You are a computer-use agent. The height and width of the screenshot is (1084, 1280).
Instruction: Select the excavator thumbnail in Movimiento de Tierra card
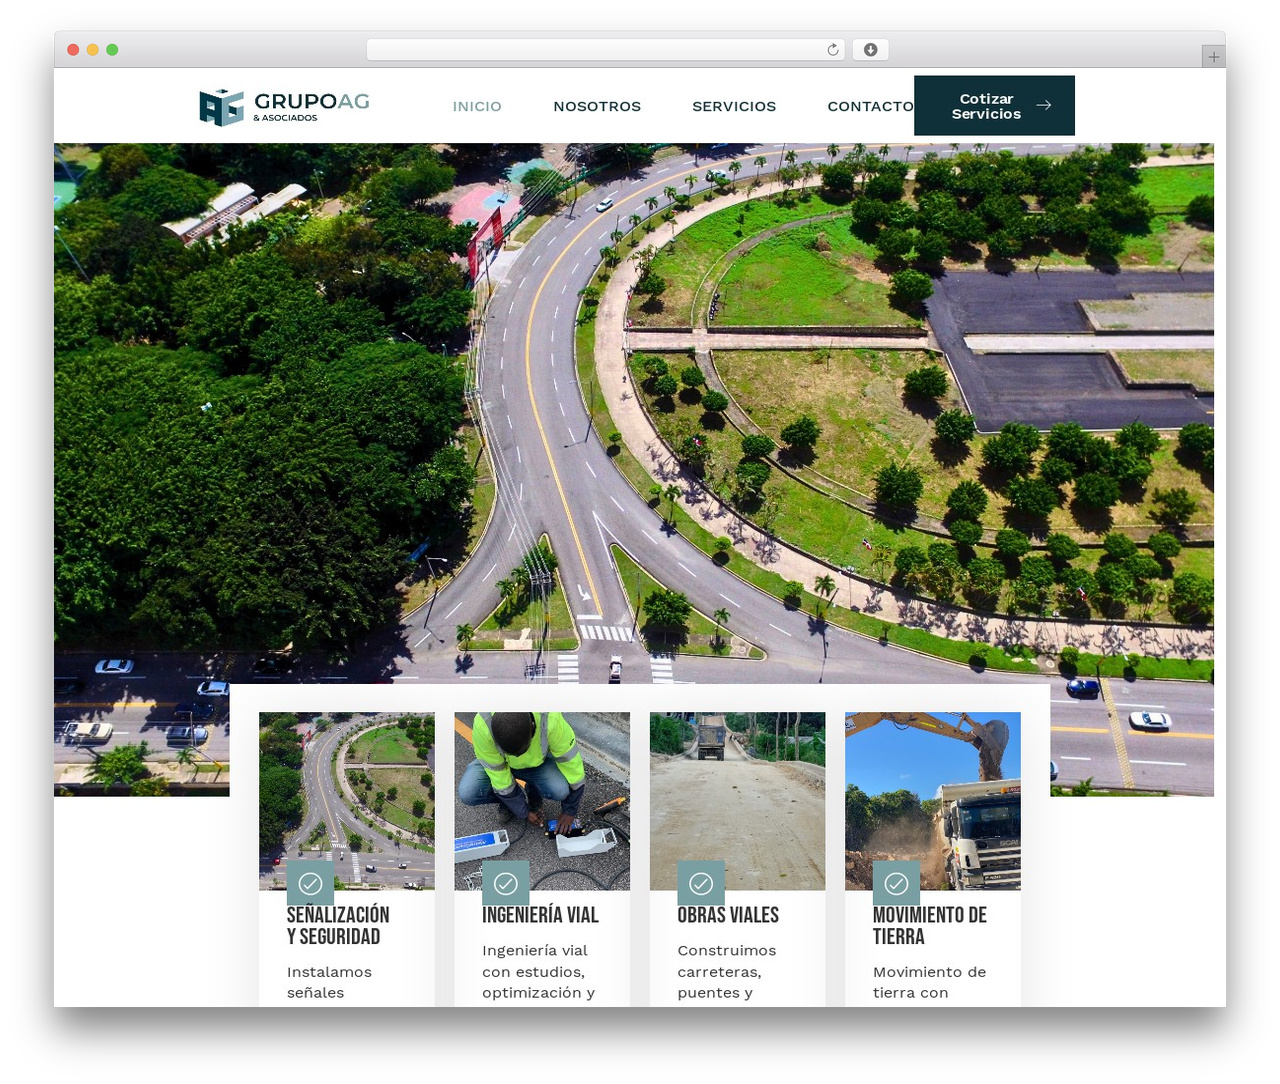[933, 800]
